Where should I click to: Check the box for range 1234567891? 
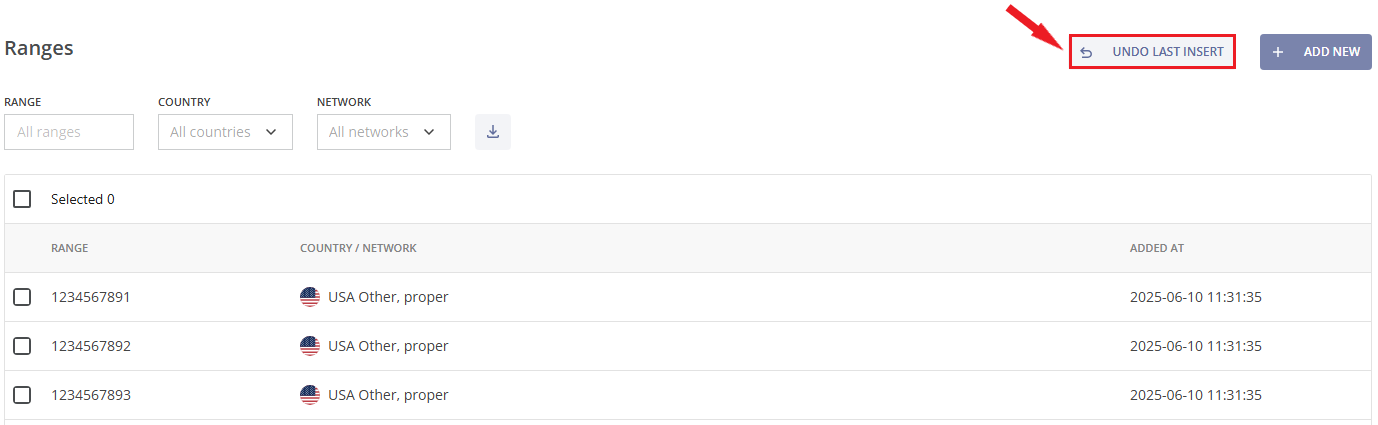22,297
